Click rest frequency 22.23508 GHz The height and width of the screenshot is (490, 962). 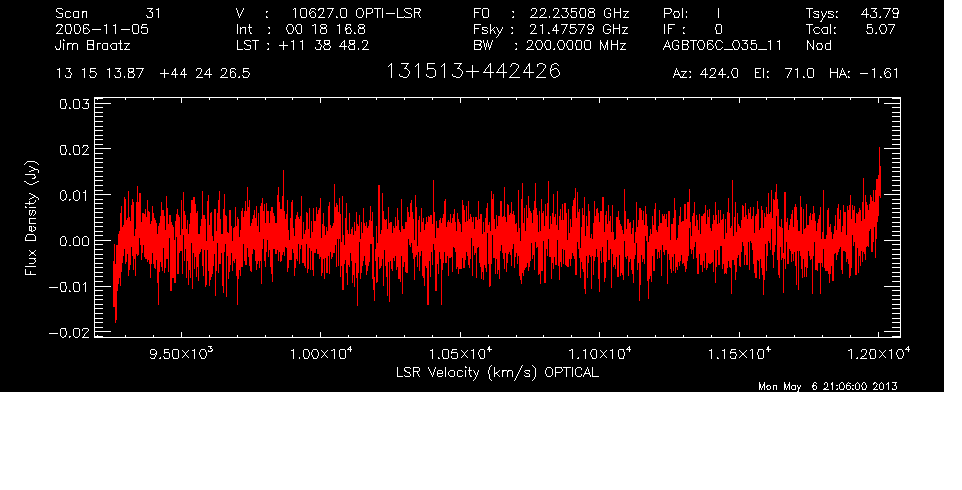[580, 13]
